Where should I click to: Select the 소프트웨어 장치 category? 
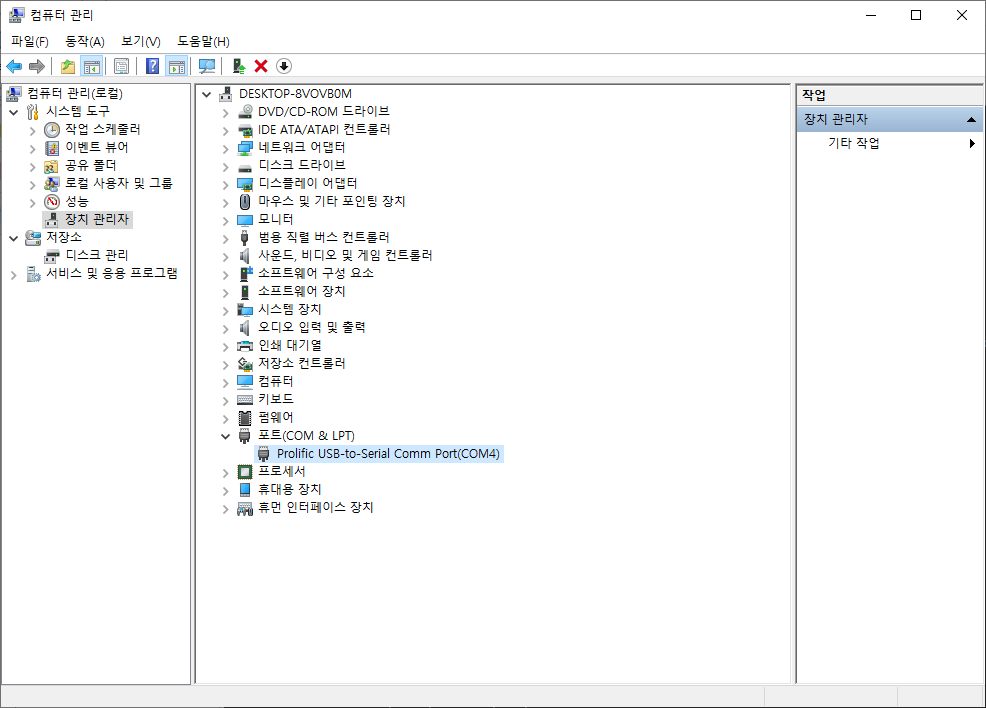301,292
